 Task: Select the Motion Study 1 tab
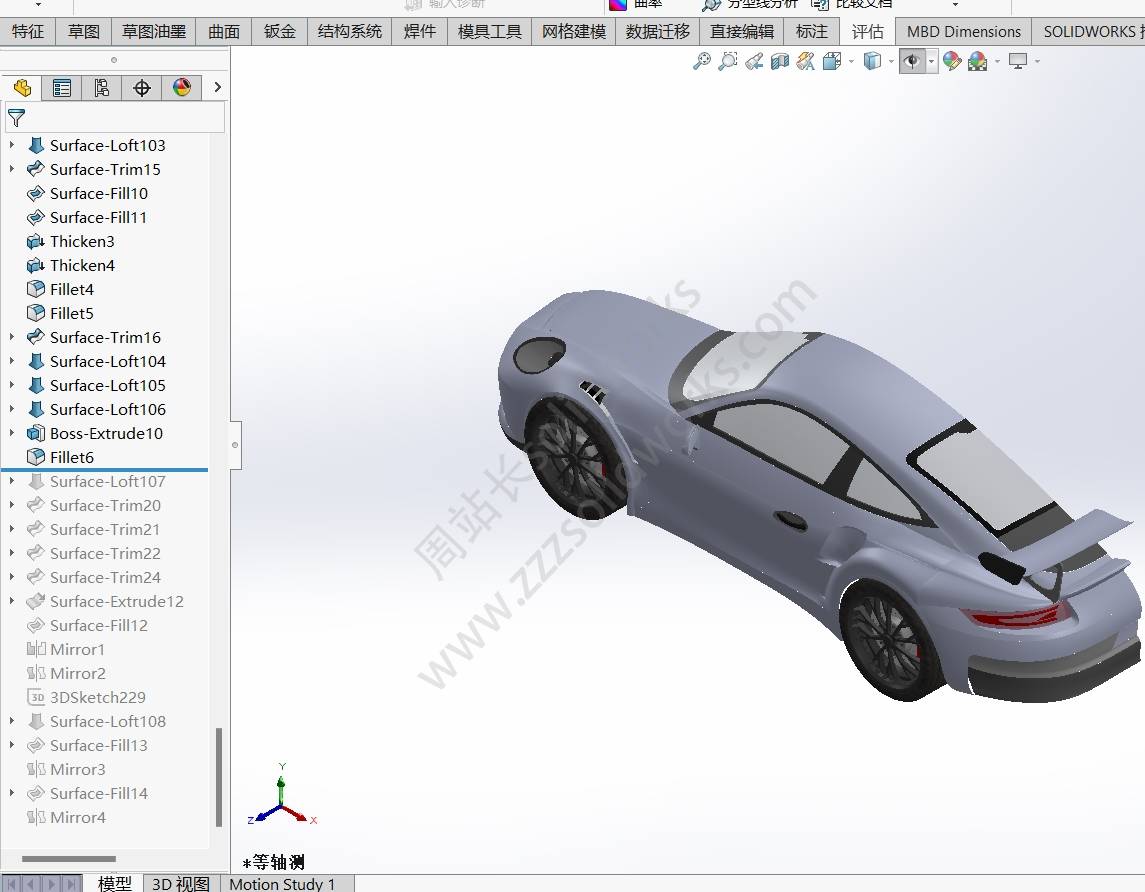point(282,883)
